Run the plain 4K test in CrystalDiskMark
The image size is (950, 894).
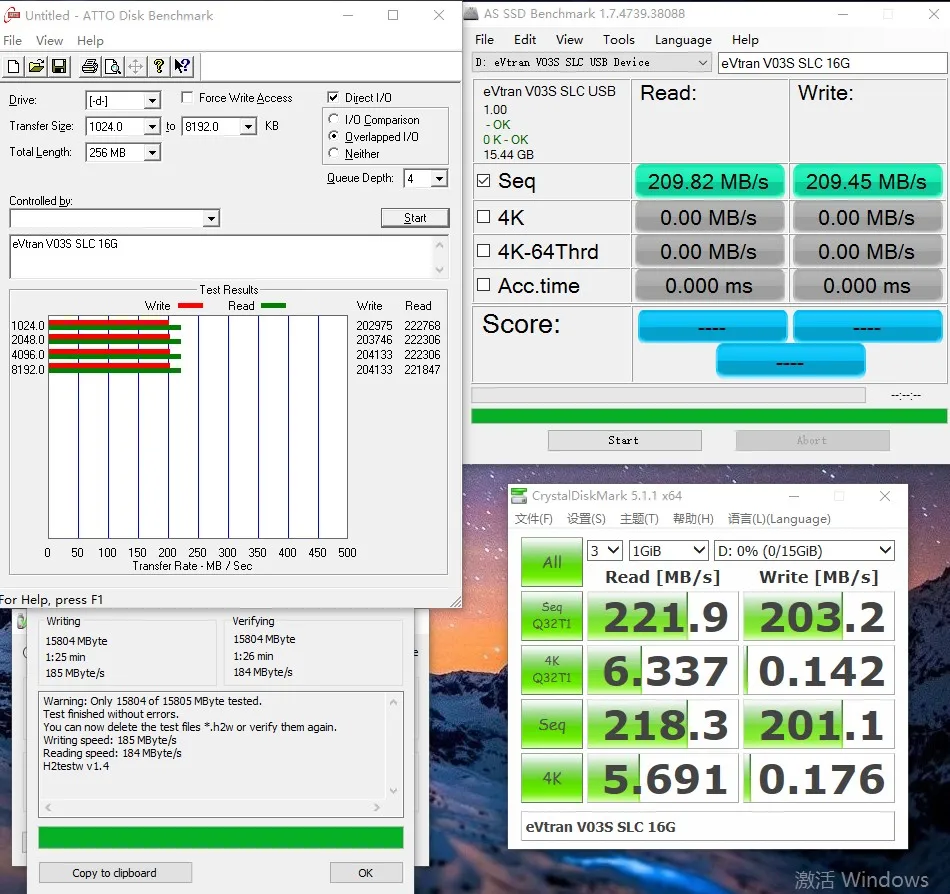click(552, 778)
